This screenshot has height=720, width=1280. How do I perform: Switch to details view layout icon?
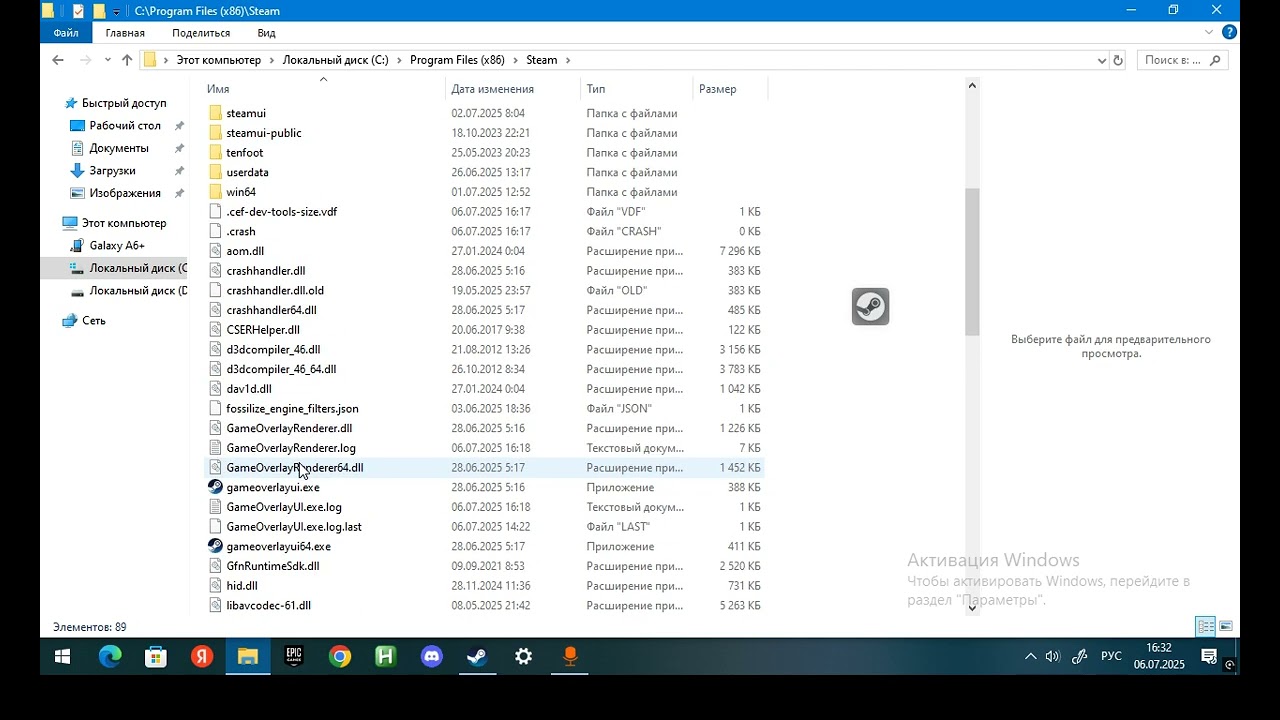[x=1206, y=627]
